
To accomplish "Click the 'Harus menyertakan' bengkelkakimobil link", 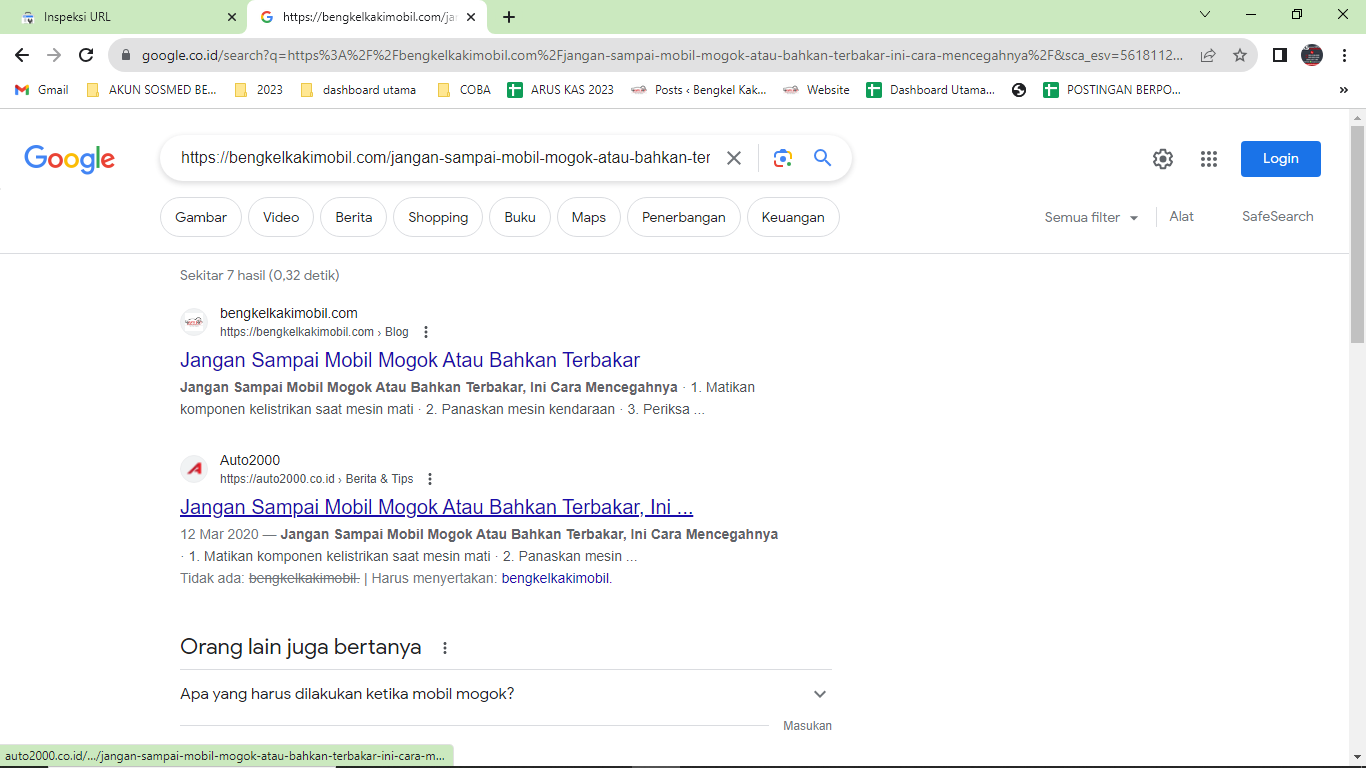I will [x=555, y=578].
